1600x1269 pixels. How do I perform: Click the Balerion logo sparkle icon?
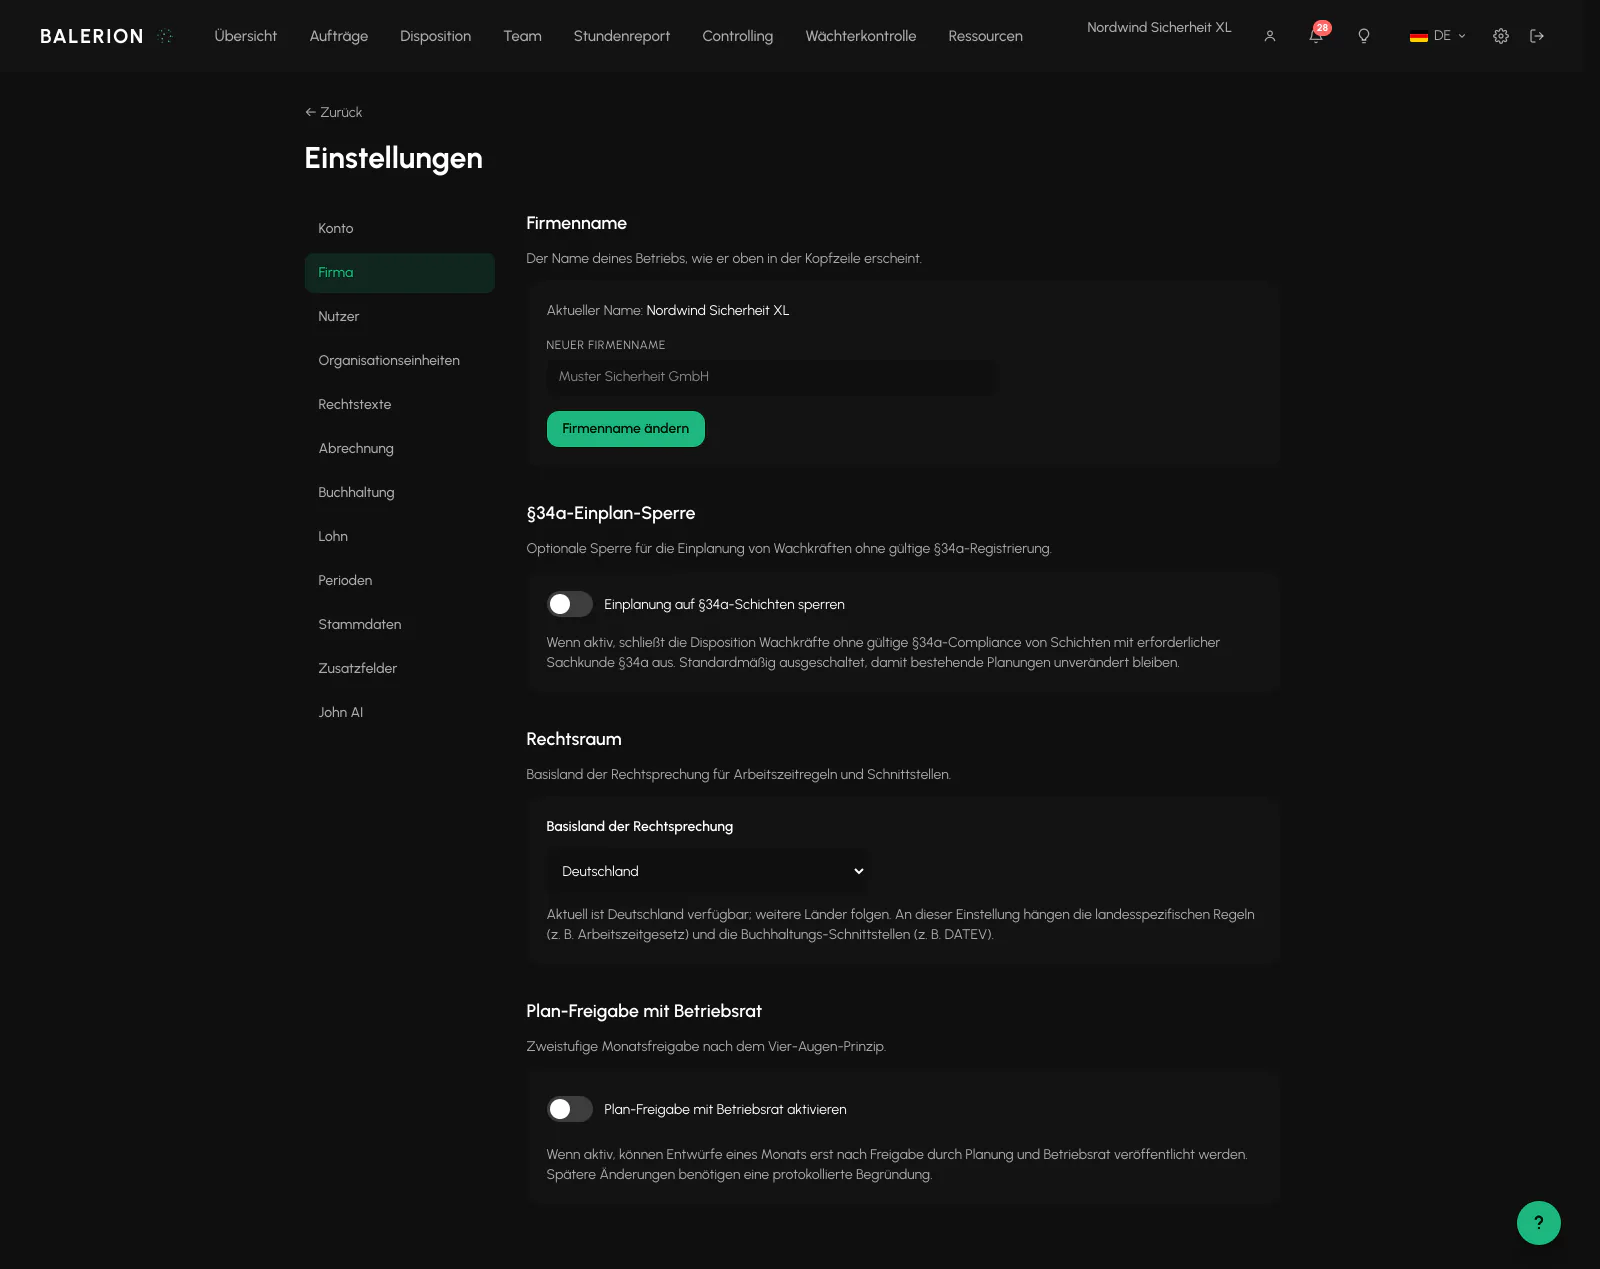165,36
